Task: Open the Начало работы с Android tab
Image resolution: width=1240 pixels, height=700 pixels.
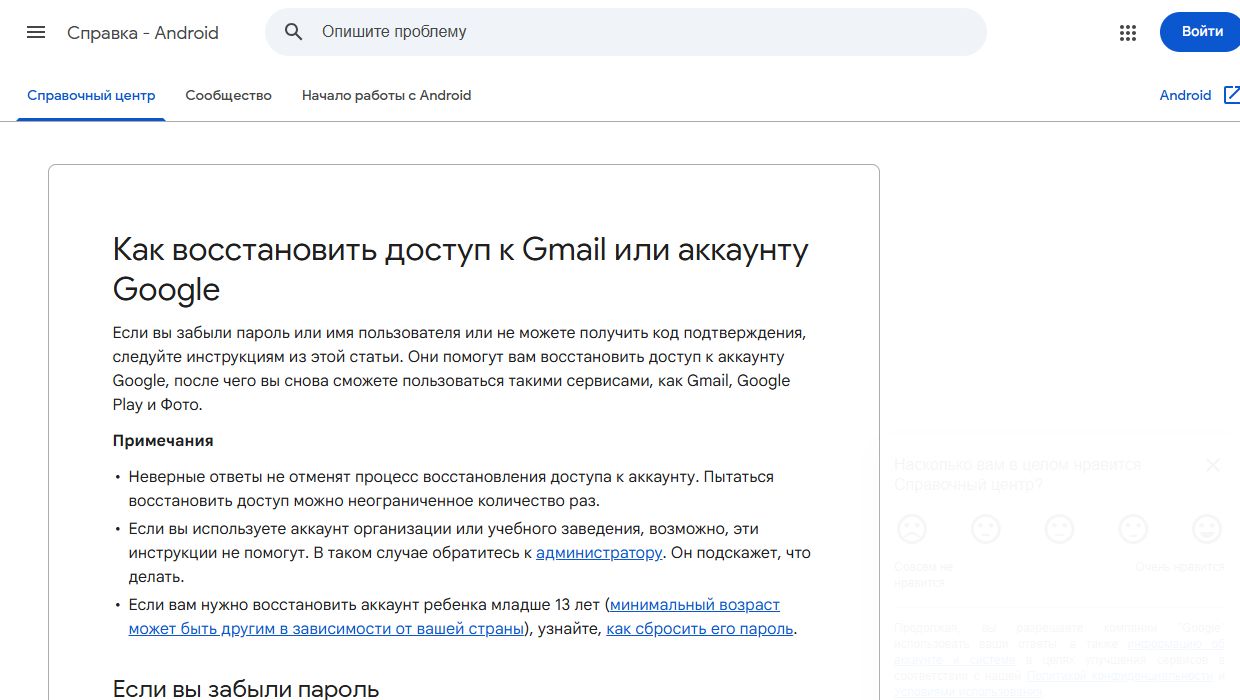Action: [x=386, y=96]
